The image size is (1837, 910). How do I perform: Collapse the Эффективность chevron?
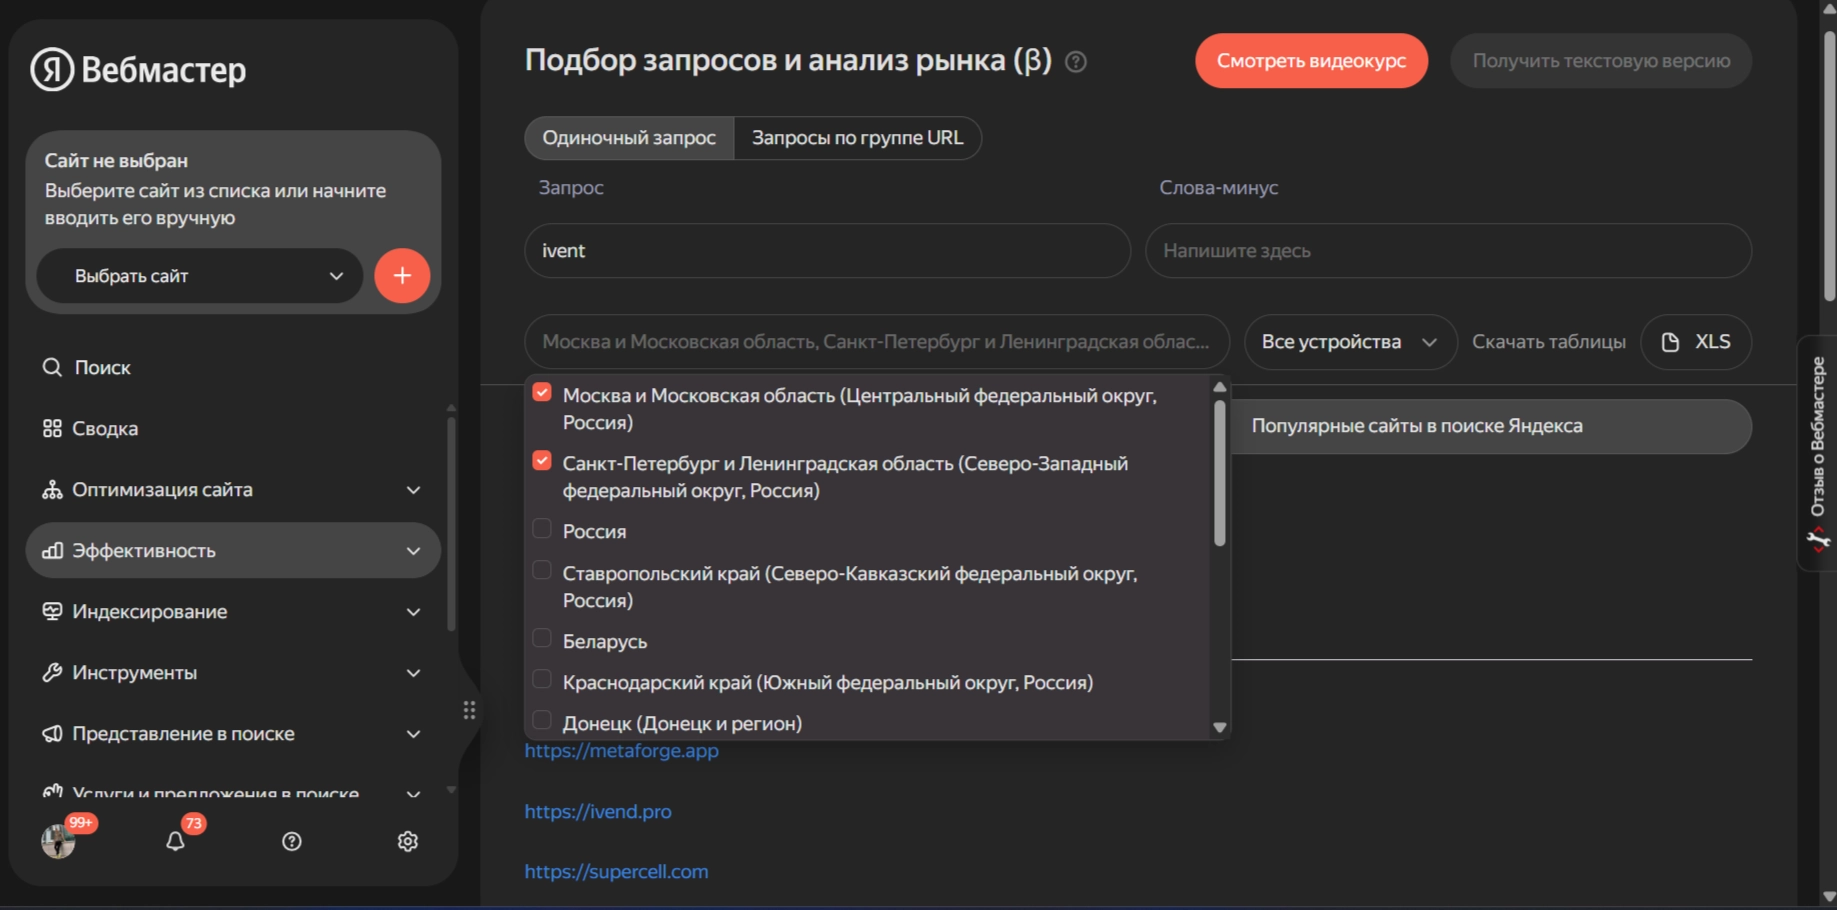click(414, 551)
